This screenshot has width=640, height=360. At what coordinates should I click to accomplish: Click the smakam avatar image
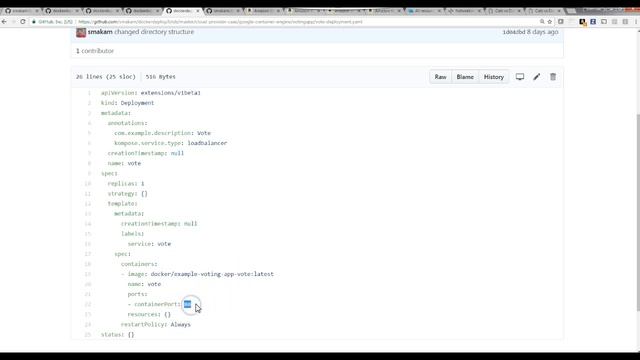(81, 32)
